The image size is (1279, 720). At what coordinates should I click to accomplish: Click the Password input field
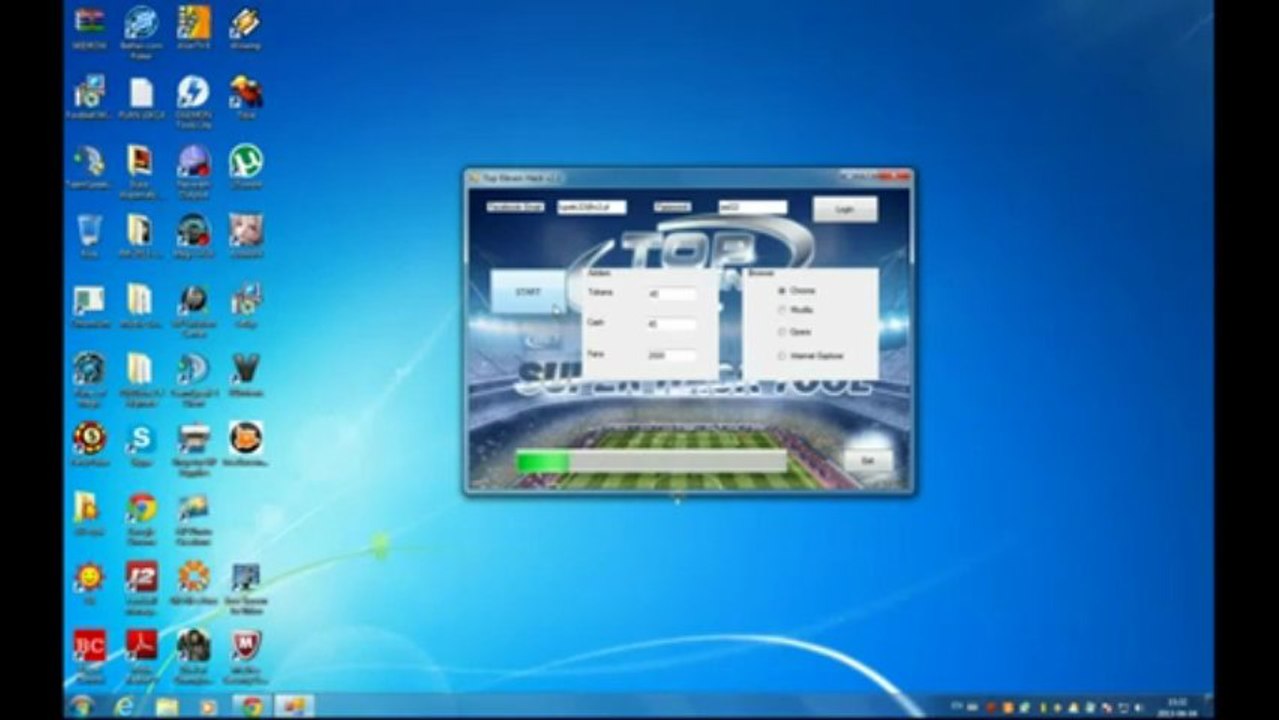point(752,207)
